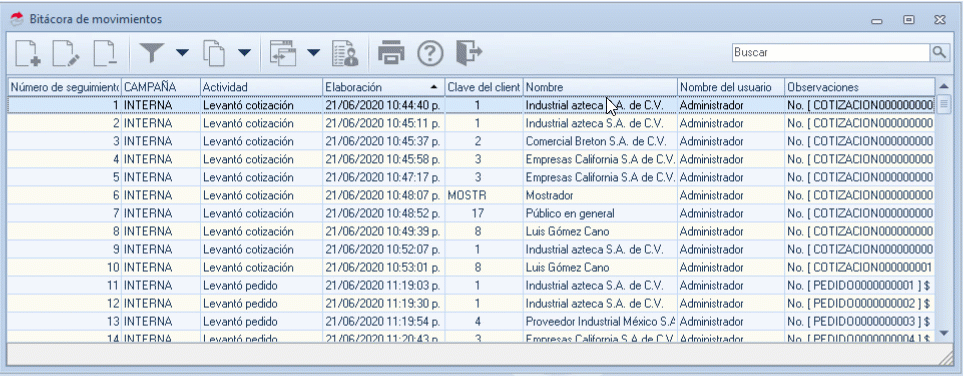
Task: Open help with the question mark icon
Action: click(430, 53)
